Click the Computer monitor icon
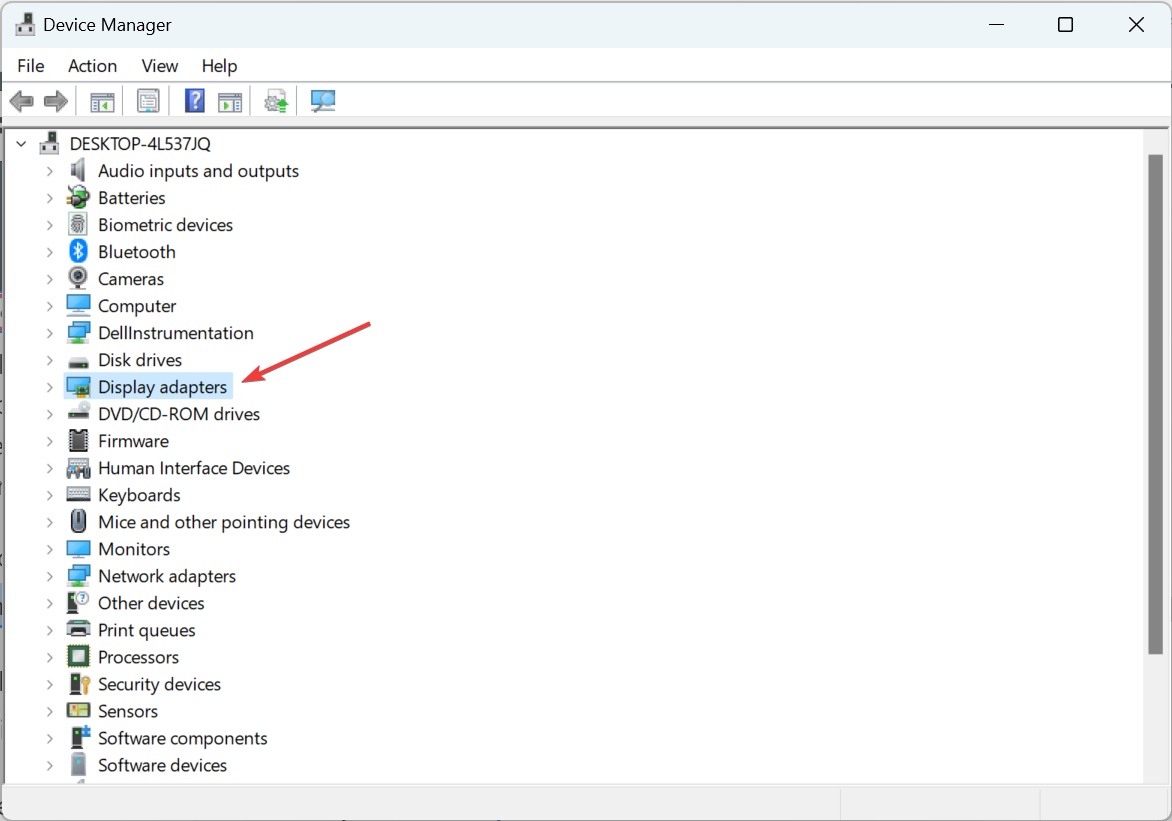 pyautogui.click(x=78, y=305)
